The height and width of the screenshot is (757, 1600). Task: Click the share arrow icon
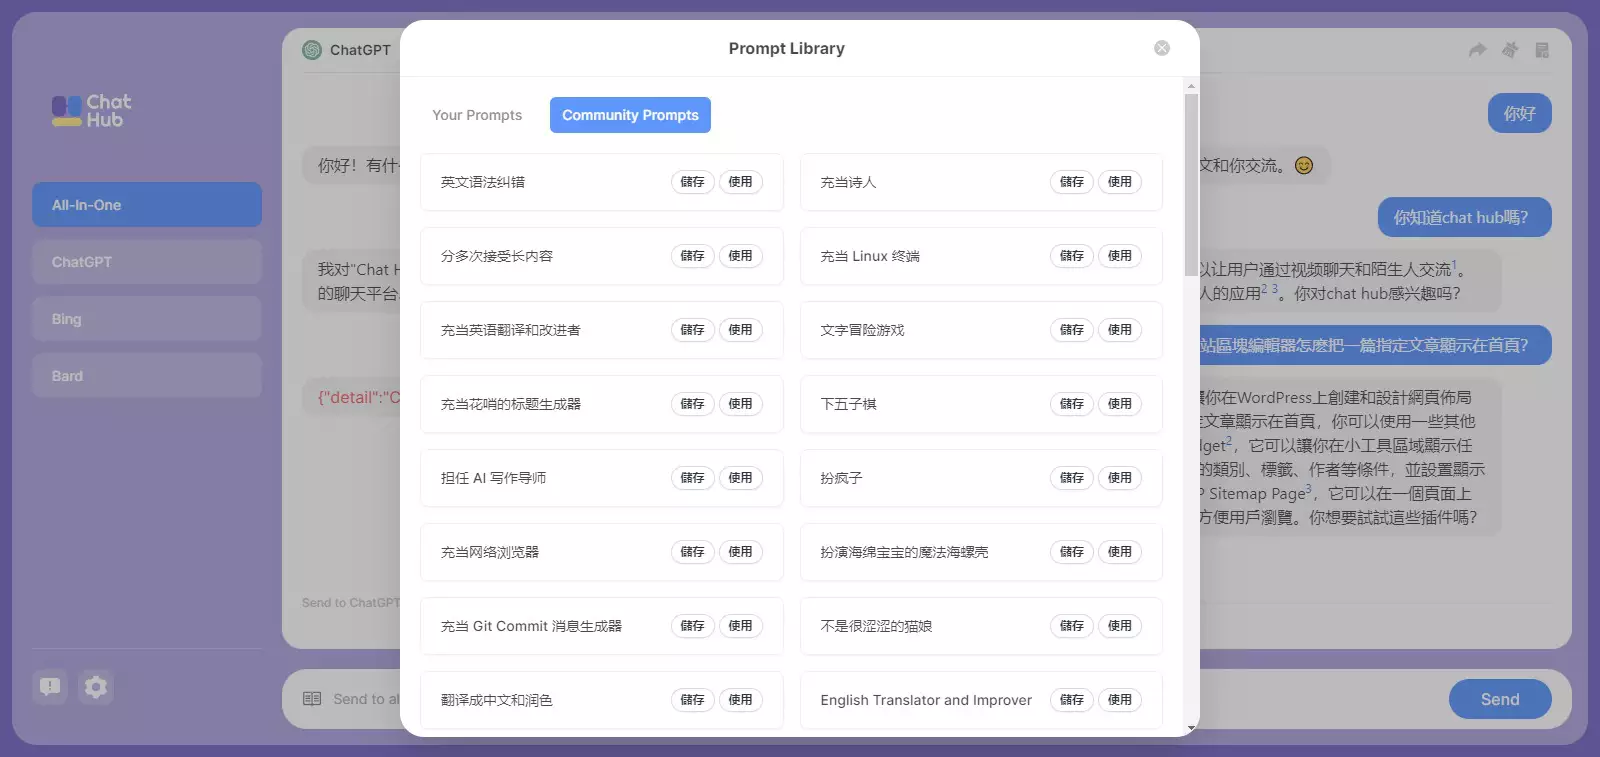(x=1477, y=50)
